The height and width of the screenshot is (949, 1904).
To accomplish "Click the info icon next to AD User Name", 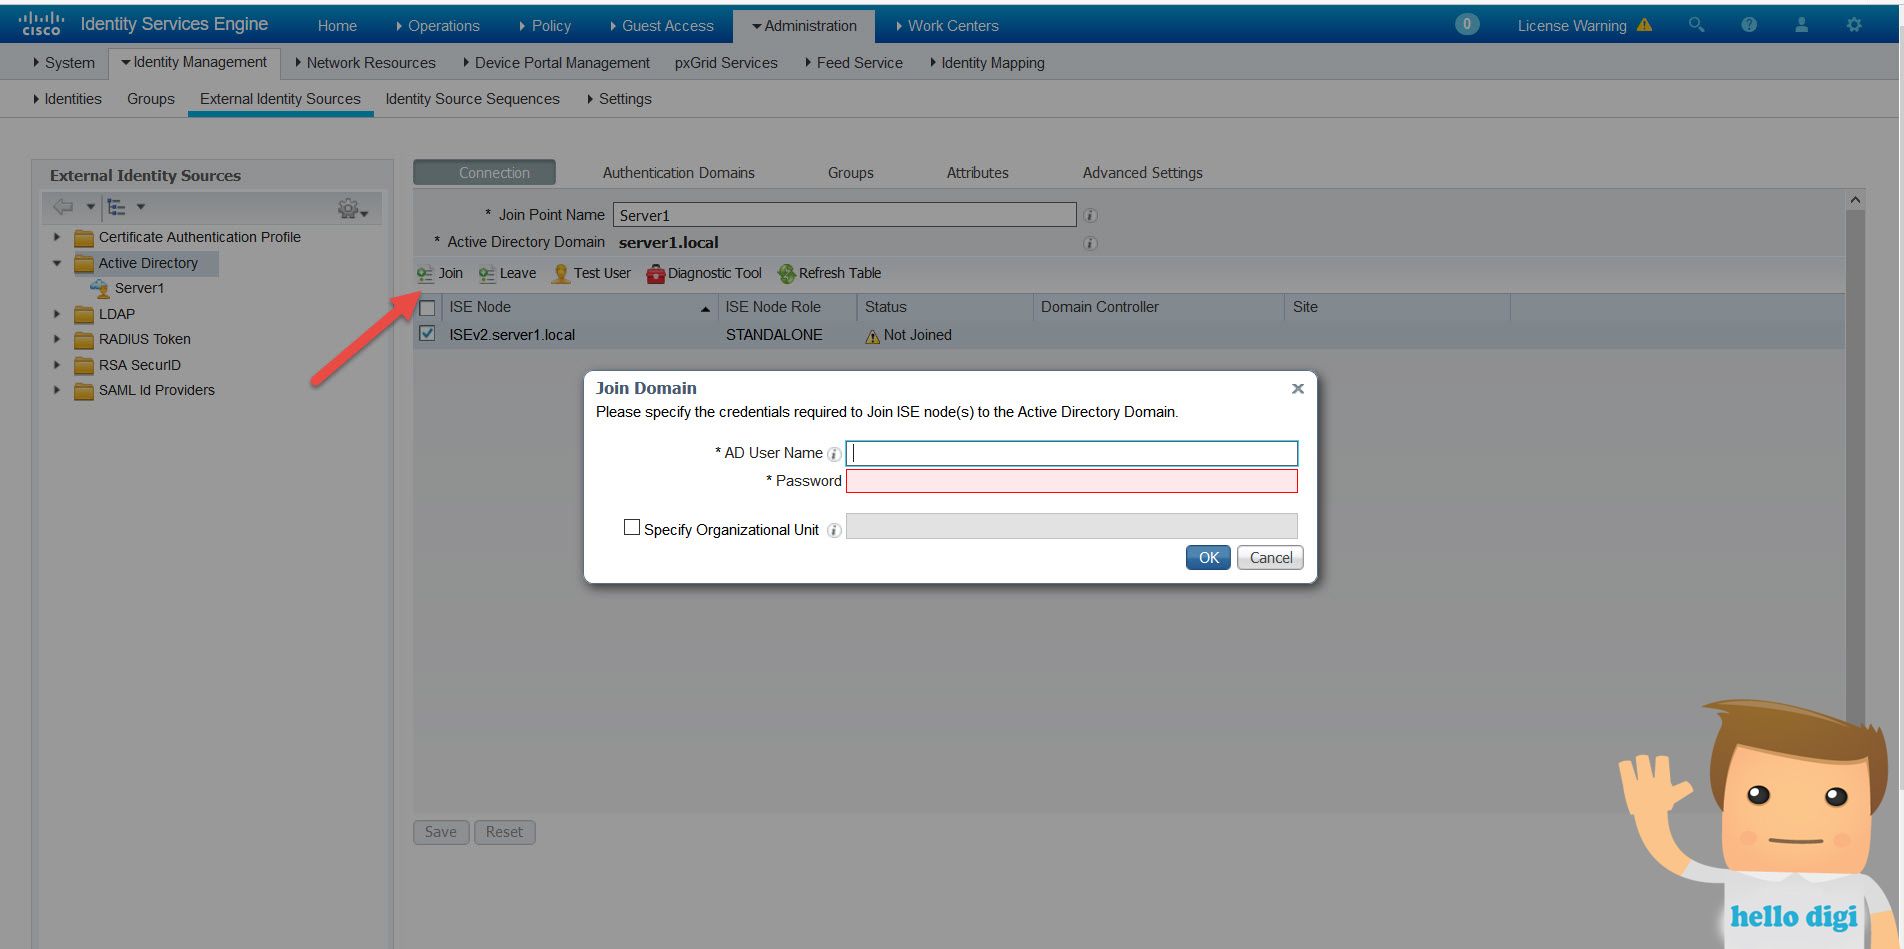I will point(834,454).
